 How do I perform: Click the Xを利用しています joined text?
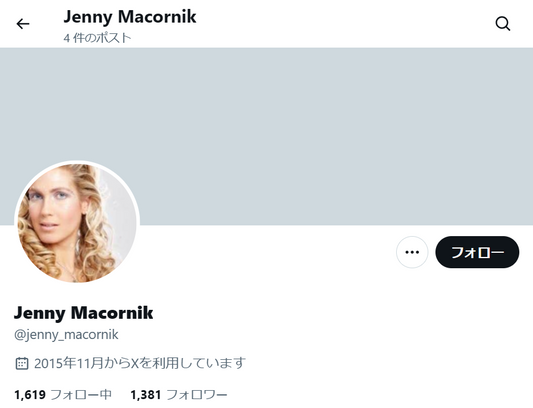(188, 363)
